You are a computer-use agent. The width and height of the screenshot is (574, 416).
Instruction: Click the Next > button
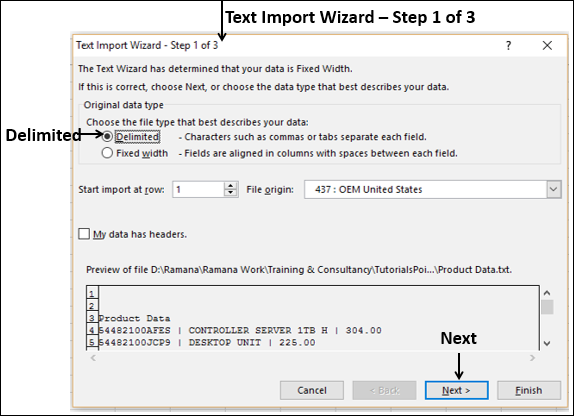point(456,390)
